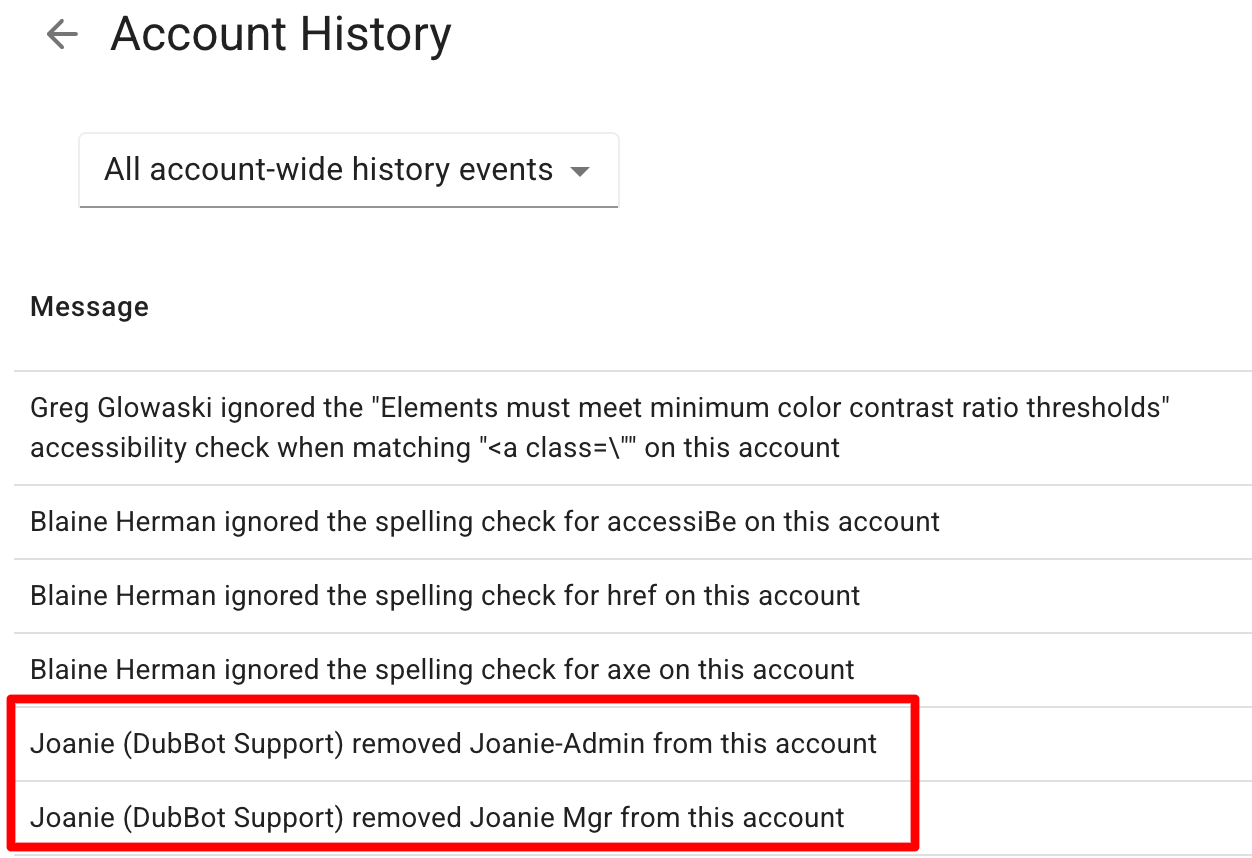Open the All account-wide history events dropdown
The width and height of the screenshot is (1252, 858).
tap(349, 170)
